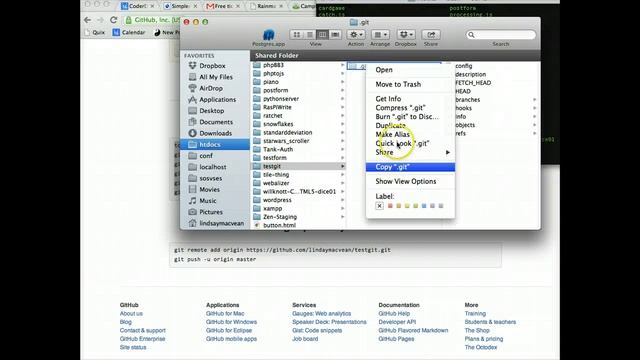Expand the objects folder arrow

pyautogui.click(x=534, y=125)
